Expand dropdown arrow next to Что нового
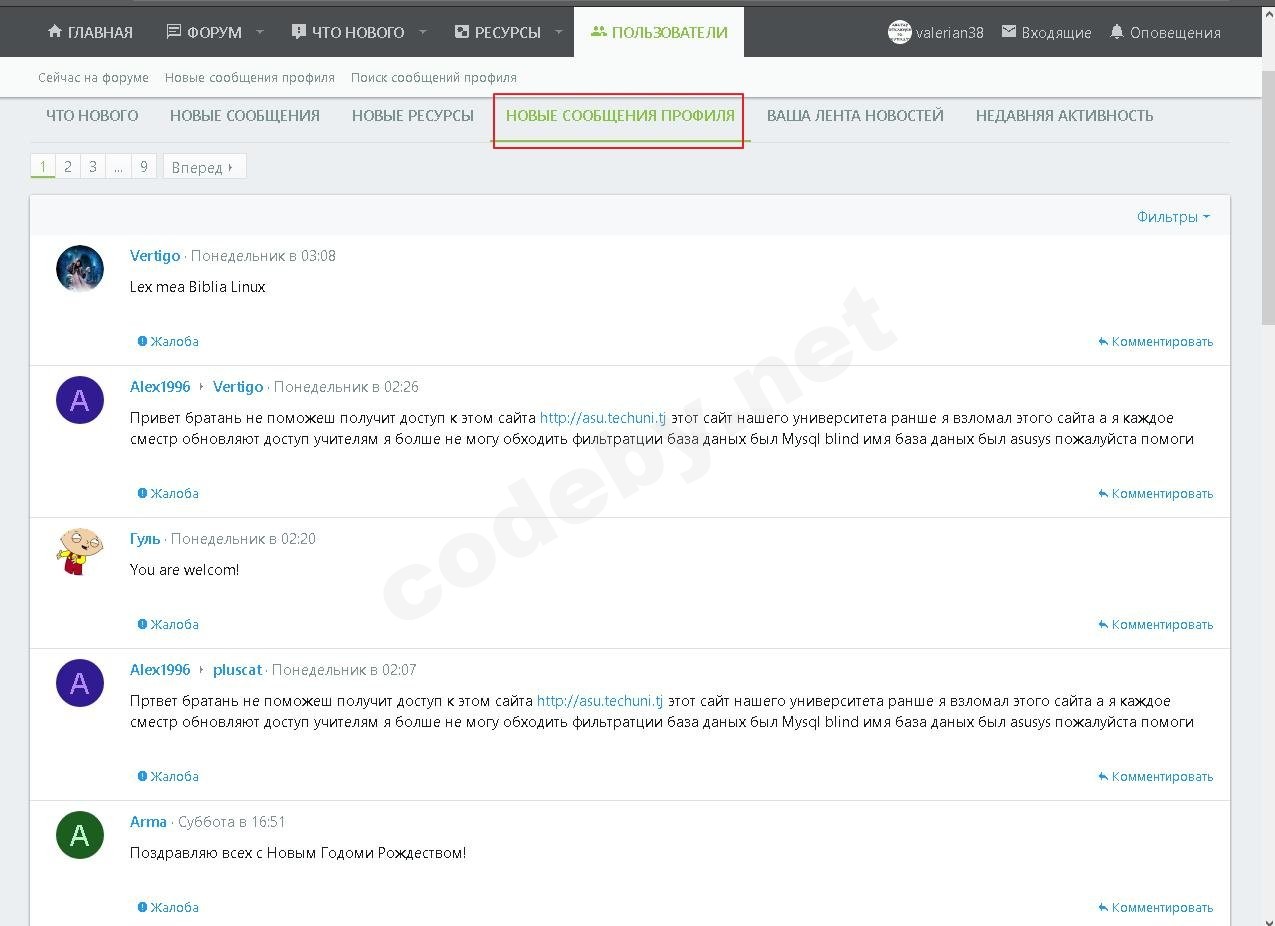1275x926 pixels. (422, 32)
